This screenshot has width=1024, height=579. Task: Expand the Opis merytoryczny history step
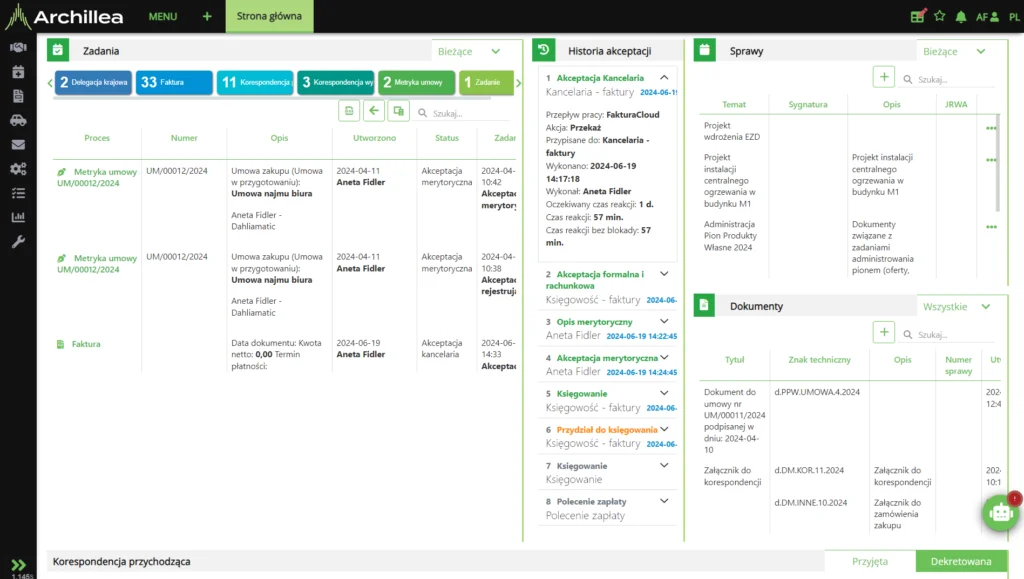[x=664, y=322]
